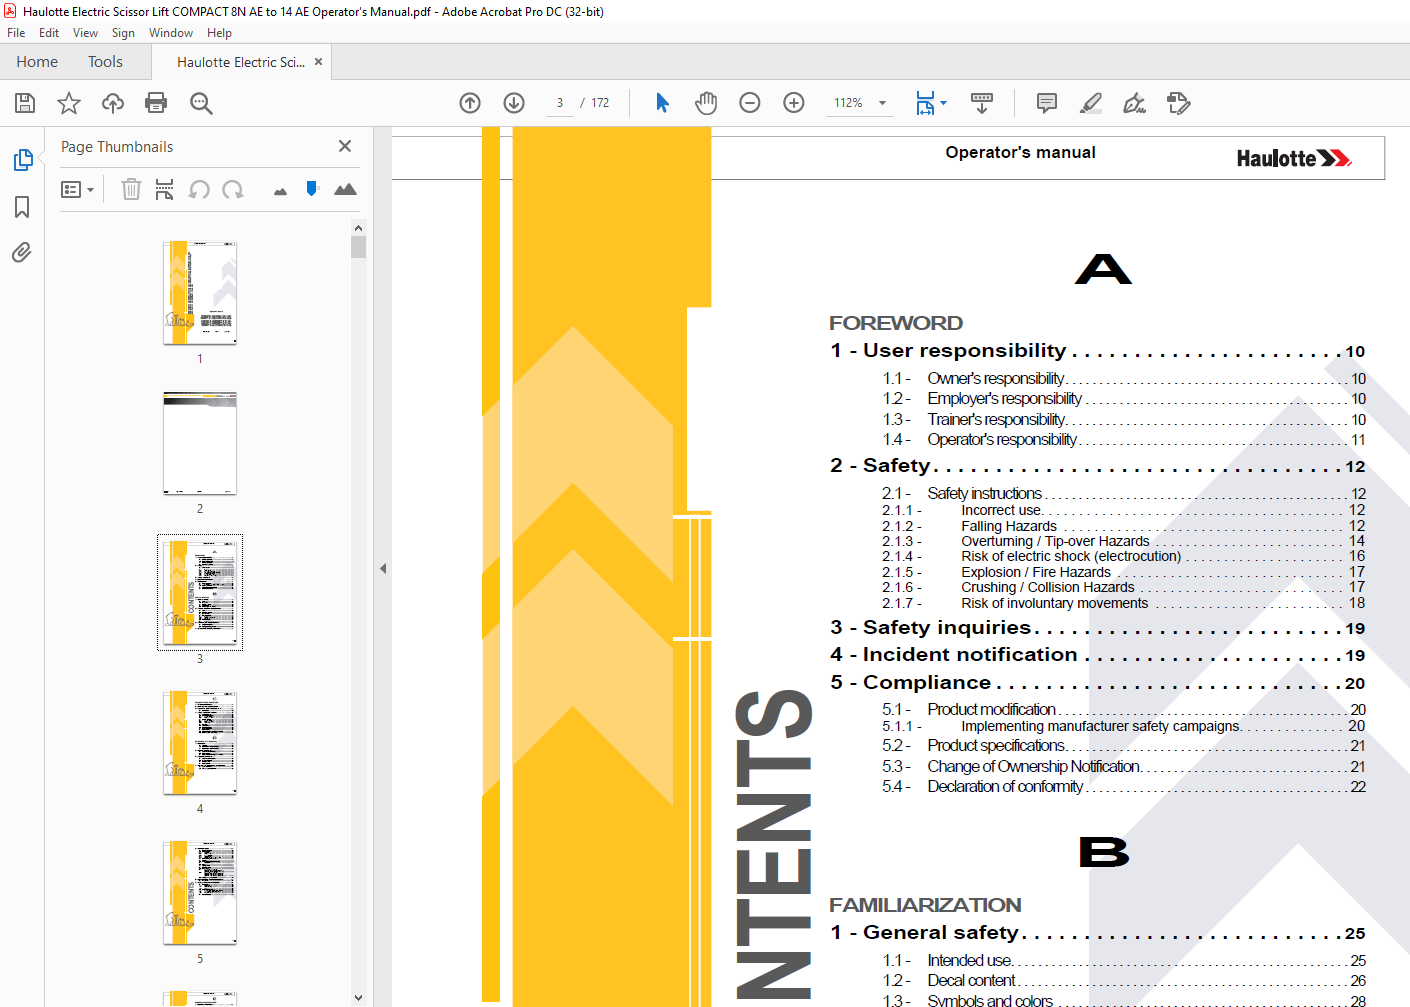Select the Haulotte Electric Sci... document tab
This screenshot has width=1410, height=1007.
[241, 62]
